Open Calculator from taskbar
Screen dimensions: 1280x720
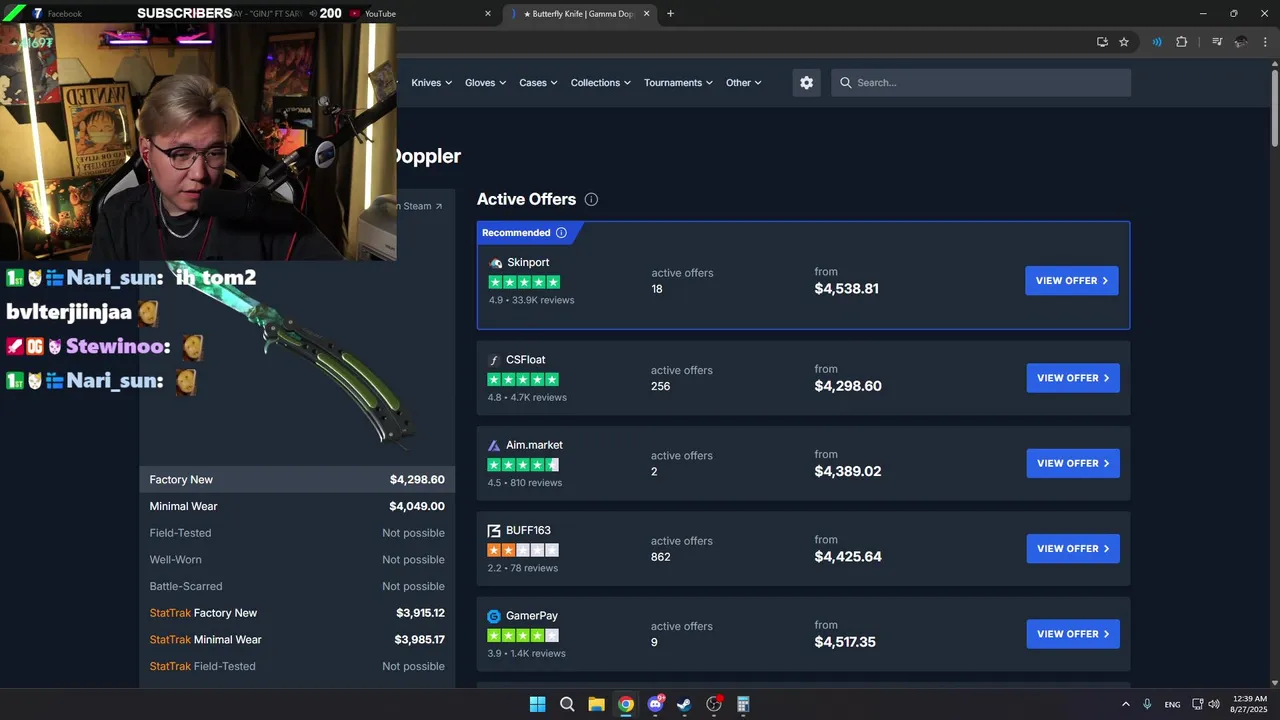click(743, 704)
